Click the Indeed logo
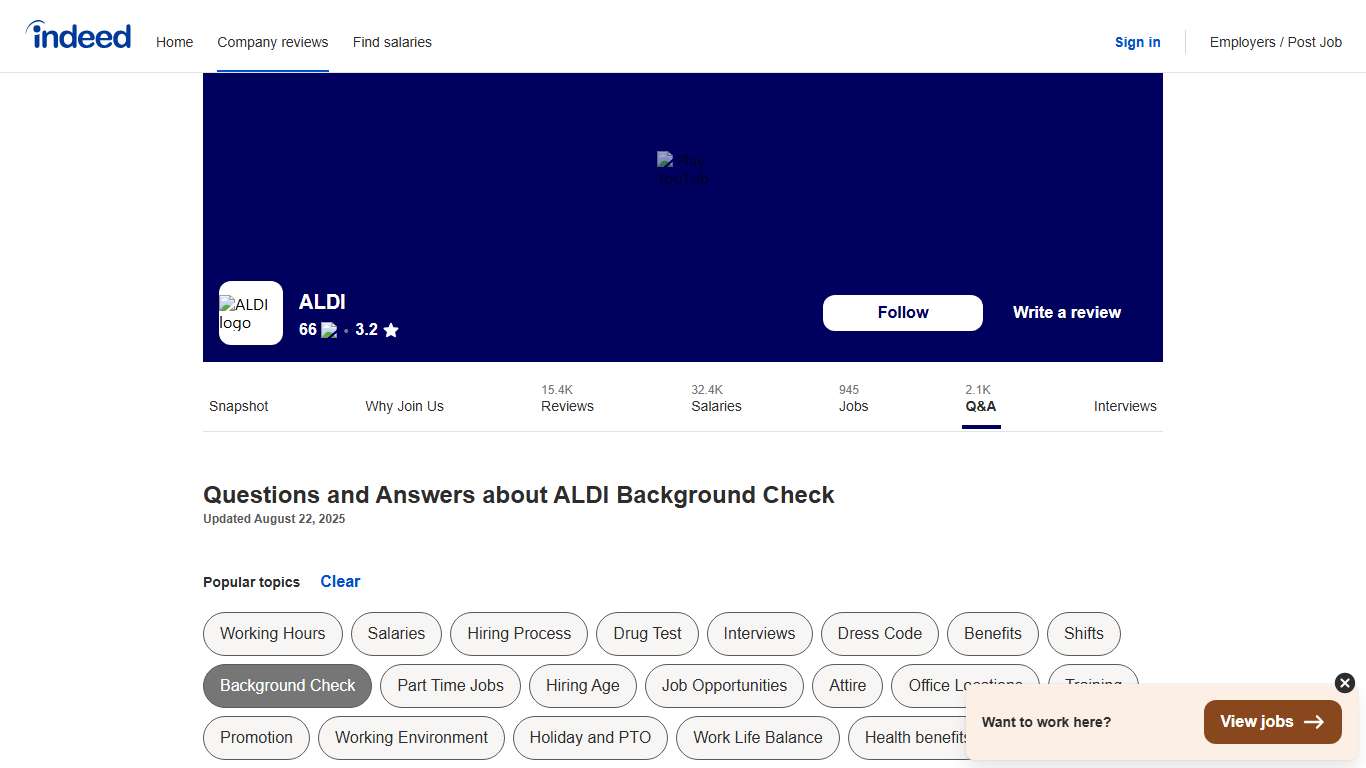 coord(78,35)
